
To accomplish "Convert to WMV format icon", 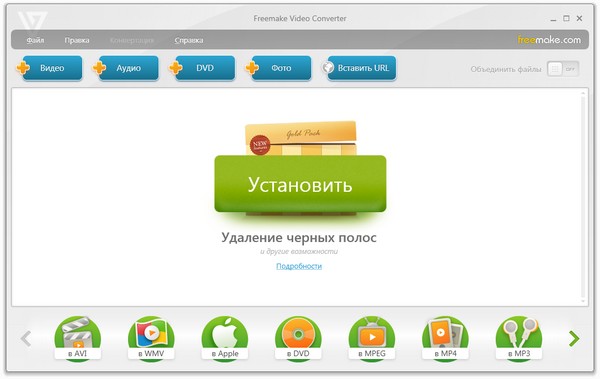I will 151,338.
